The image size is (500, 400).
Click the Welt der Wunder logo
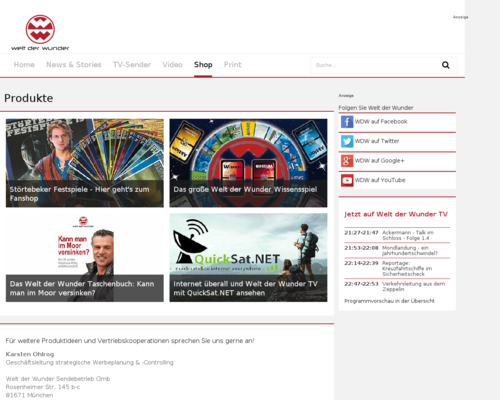point(40,33)
